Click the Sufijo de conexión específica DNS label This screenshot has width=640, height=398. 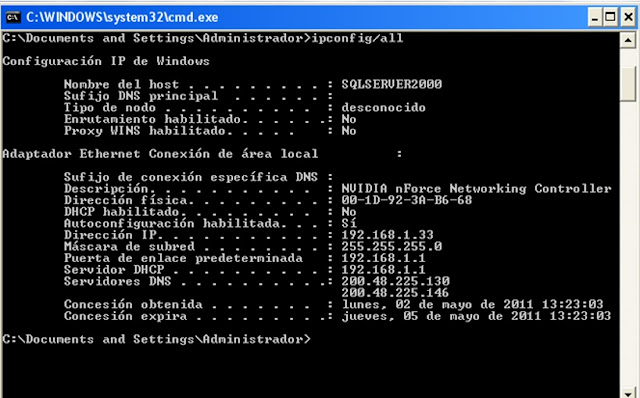[x=191, y=177]
